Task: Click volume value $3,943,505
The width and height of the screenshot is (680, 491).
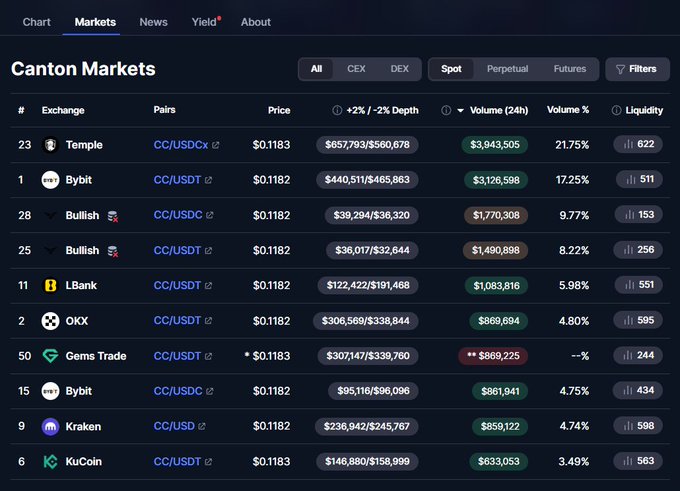Action: (x=494, y=144)
